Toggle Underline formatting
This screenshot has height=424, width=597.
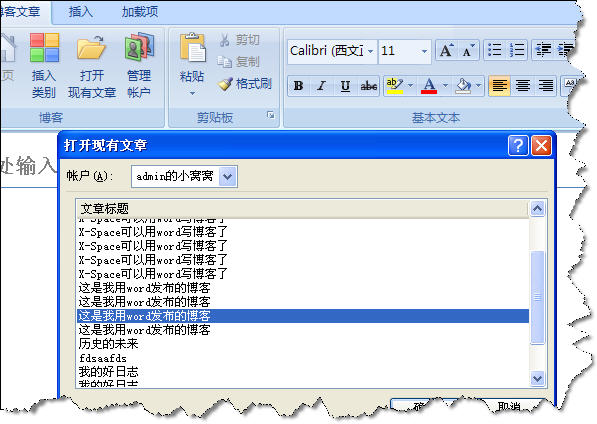tap(345, 86)
